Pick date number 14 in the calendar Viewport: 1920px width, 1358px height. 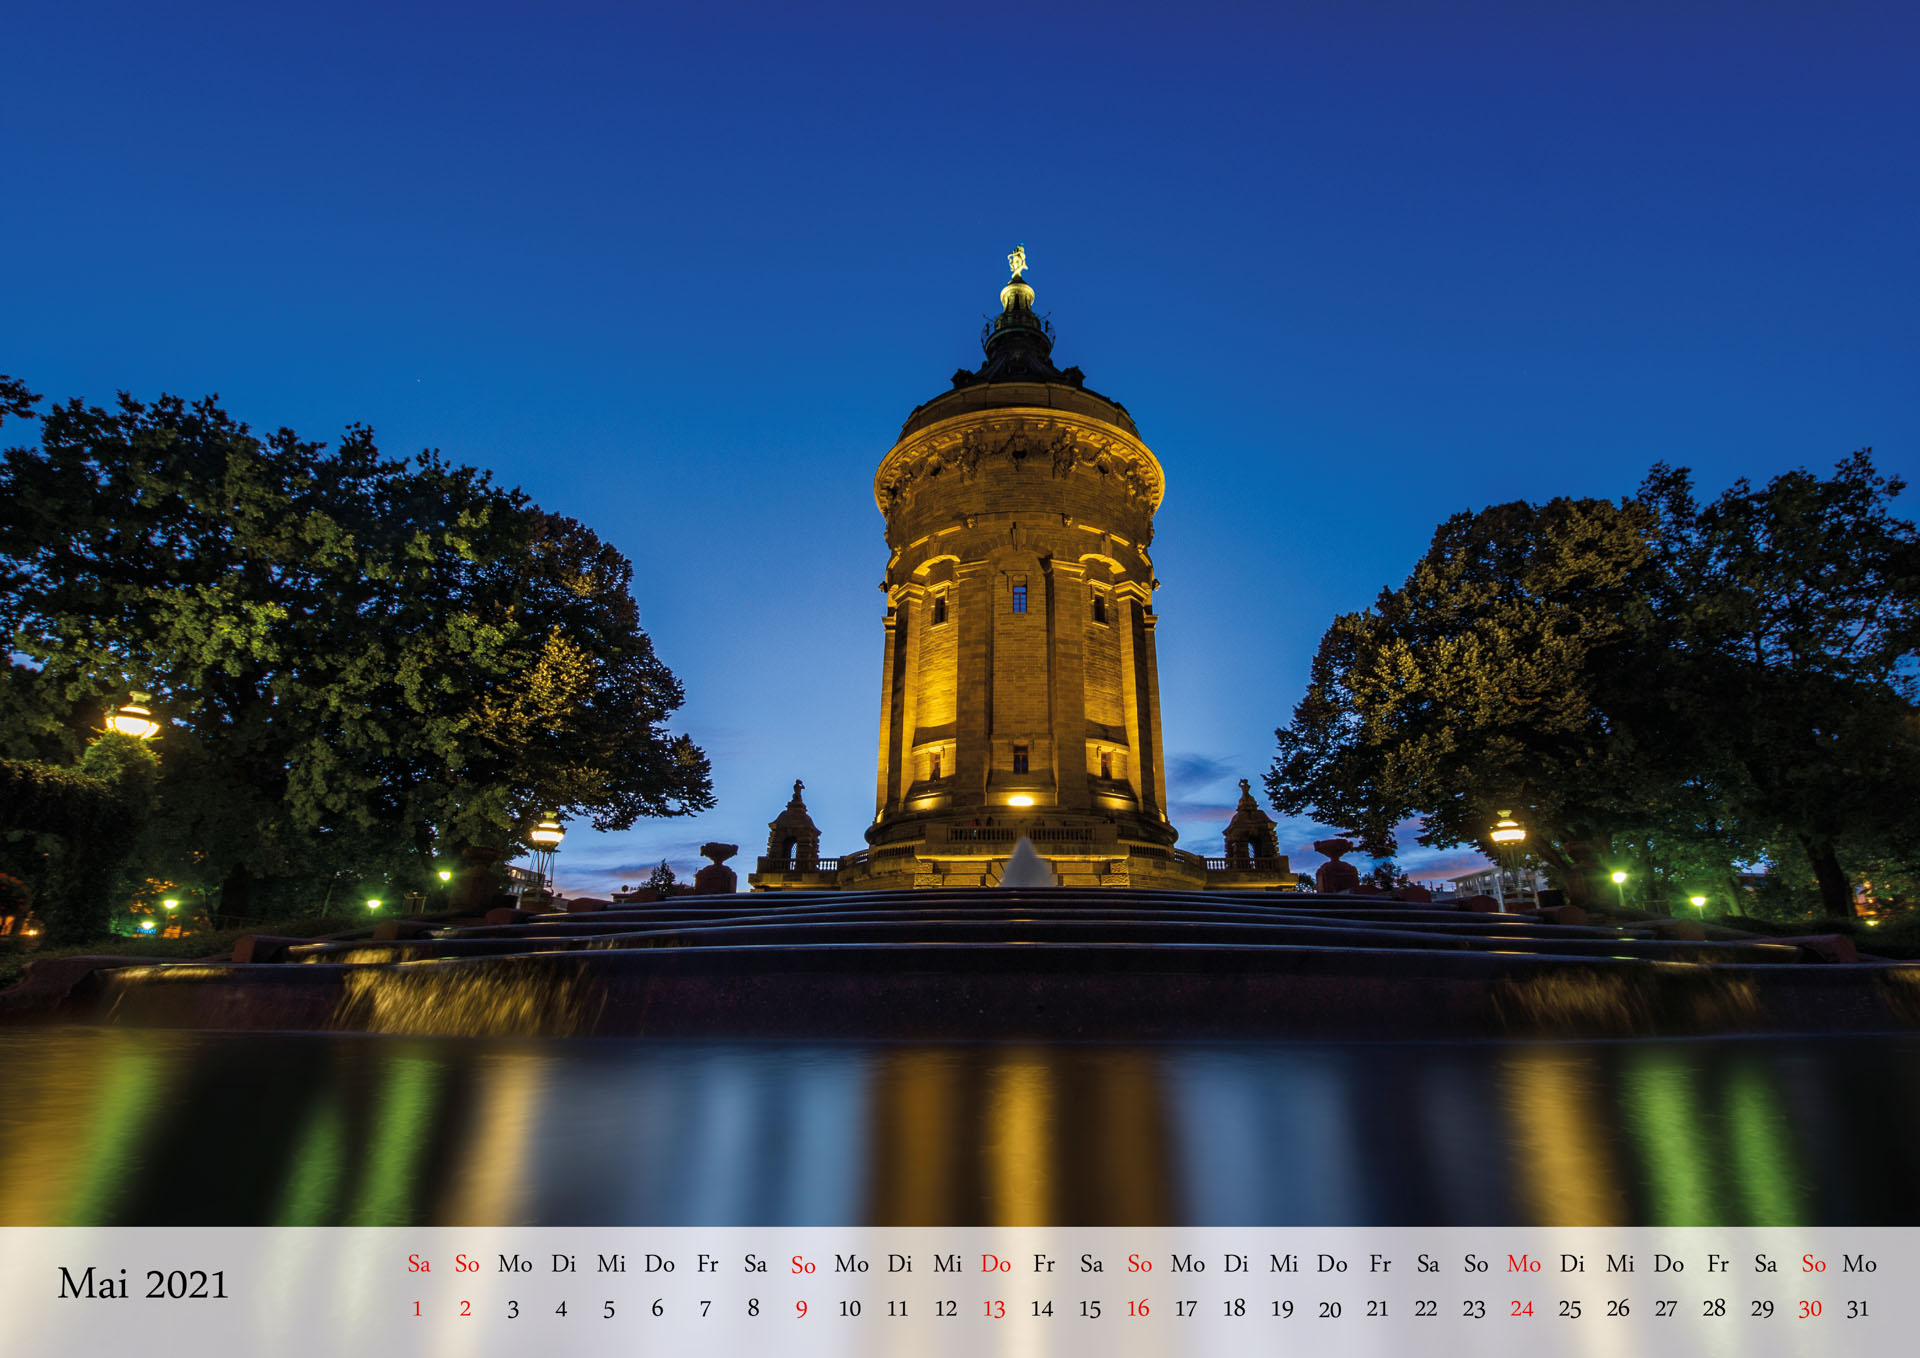[1041, 1308]
